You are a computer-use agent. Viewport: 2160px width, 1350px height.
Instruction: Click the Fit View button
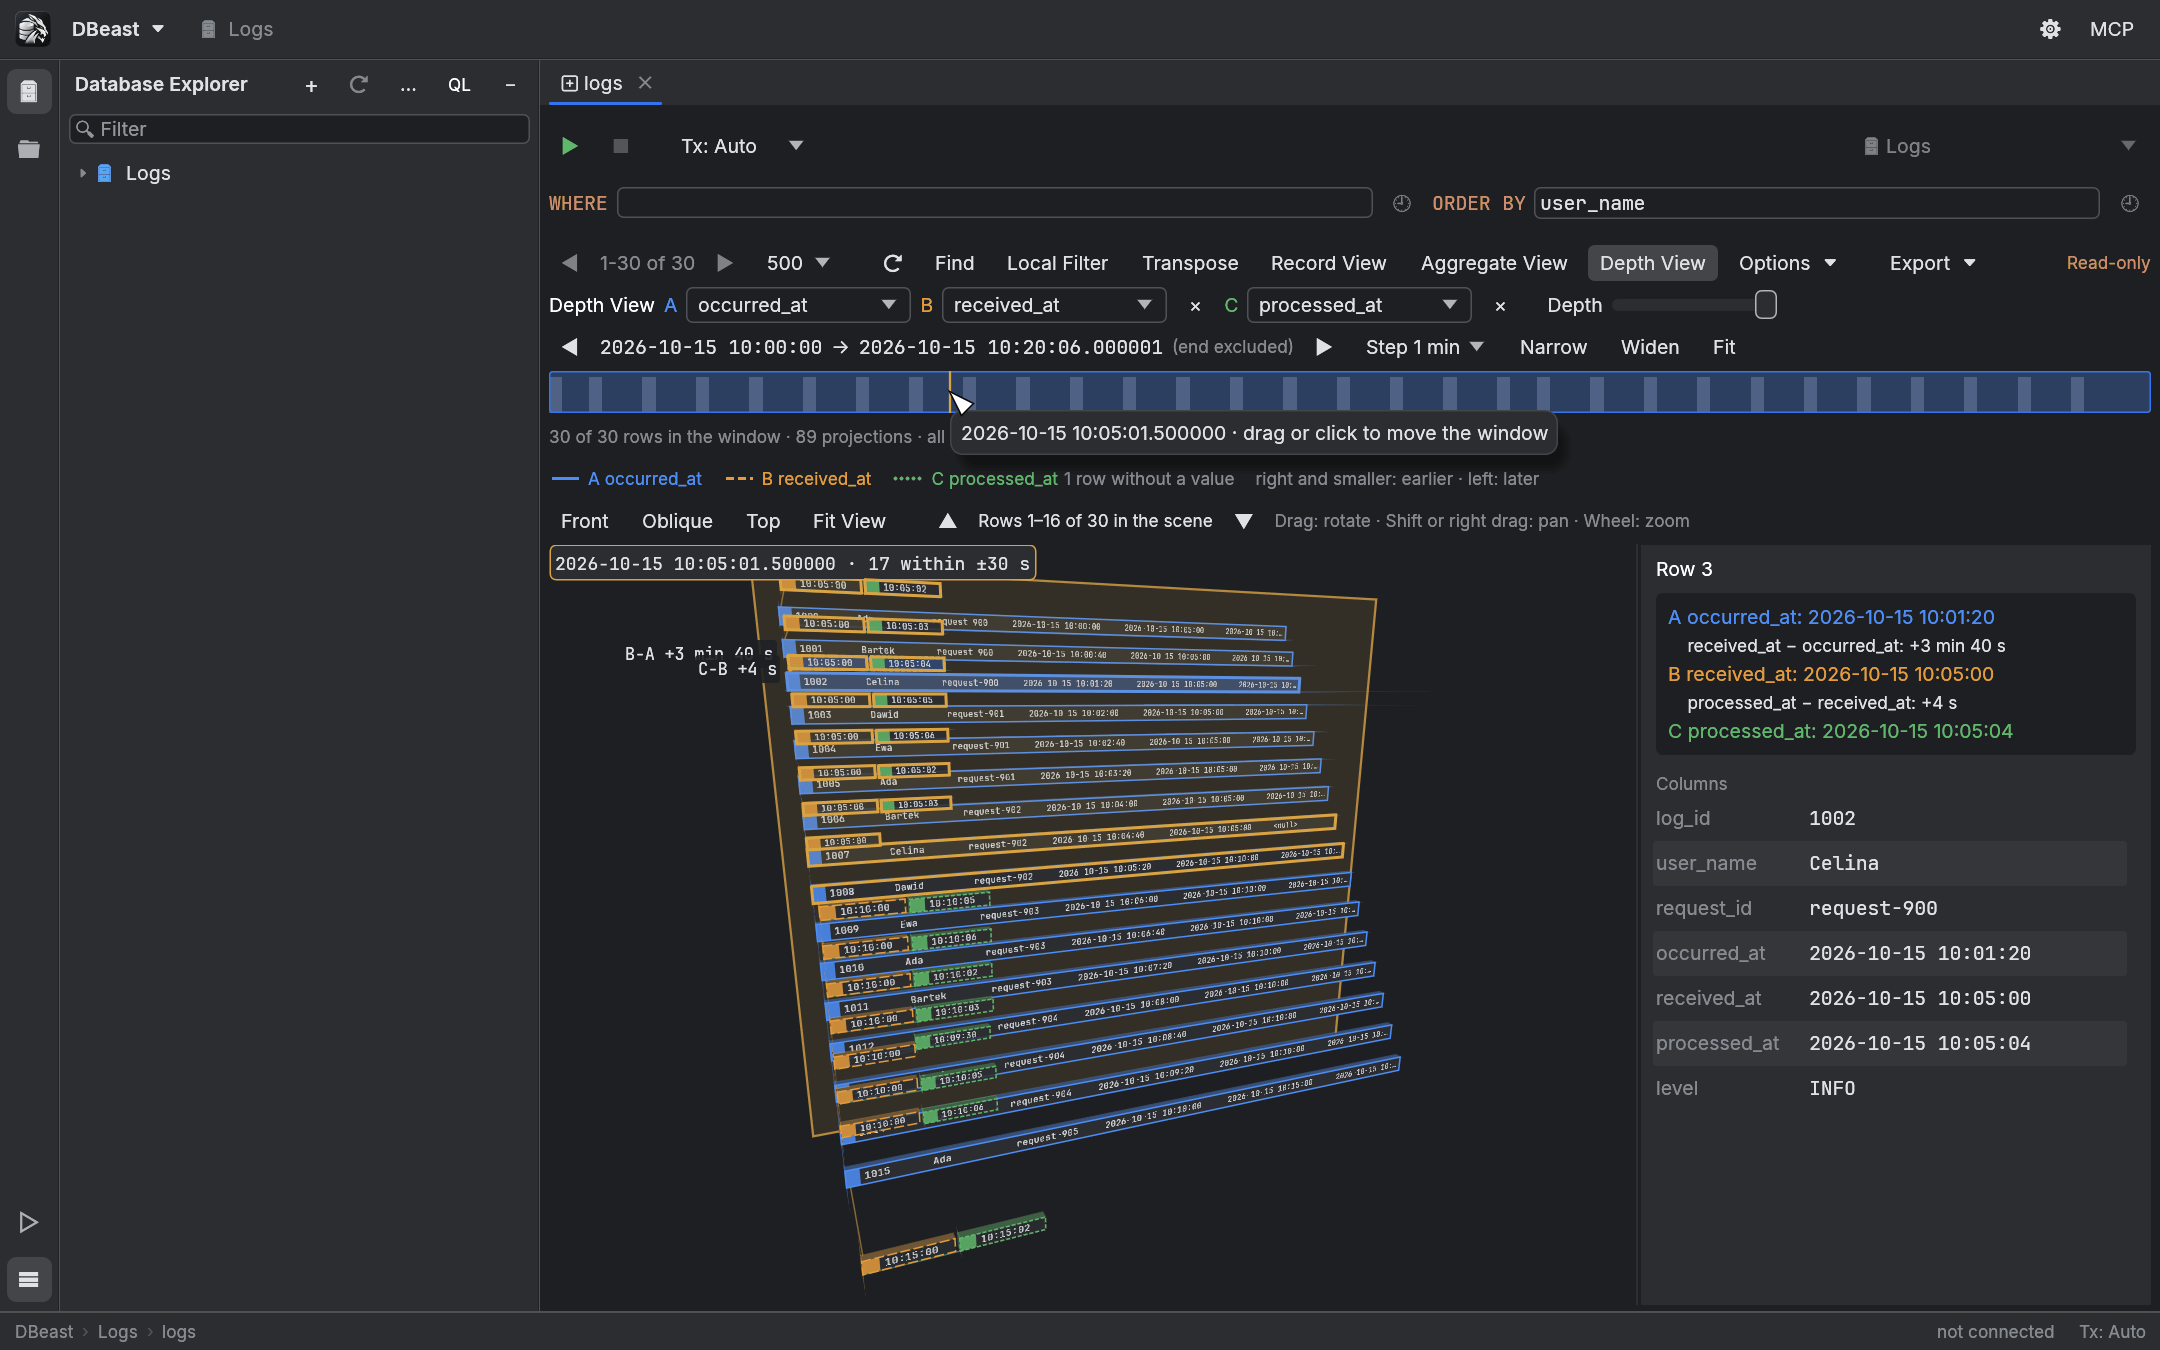(849, 521)
